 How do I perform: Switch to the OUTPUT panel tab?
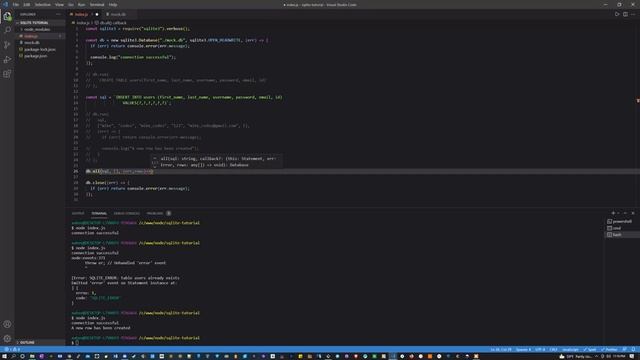(78, 213)
